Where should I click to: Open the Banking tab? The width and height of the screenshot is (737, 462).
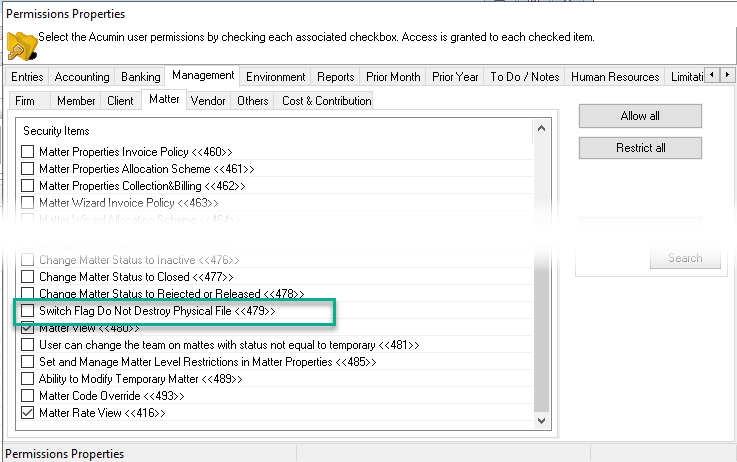(x=141, y=77)
